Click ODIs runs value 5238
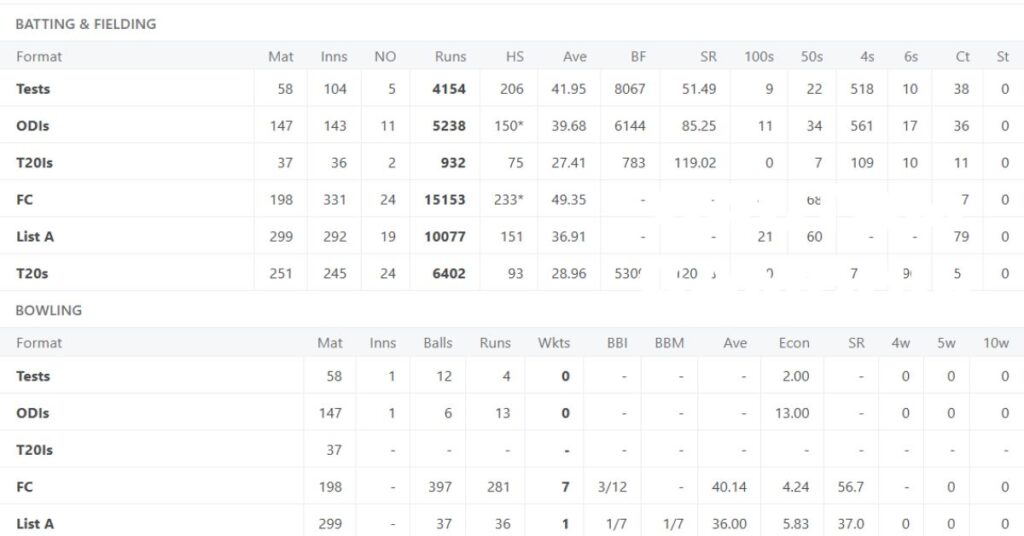Screen dimensions: 1024x536 click(x=449, y=126)
